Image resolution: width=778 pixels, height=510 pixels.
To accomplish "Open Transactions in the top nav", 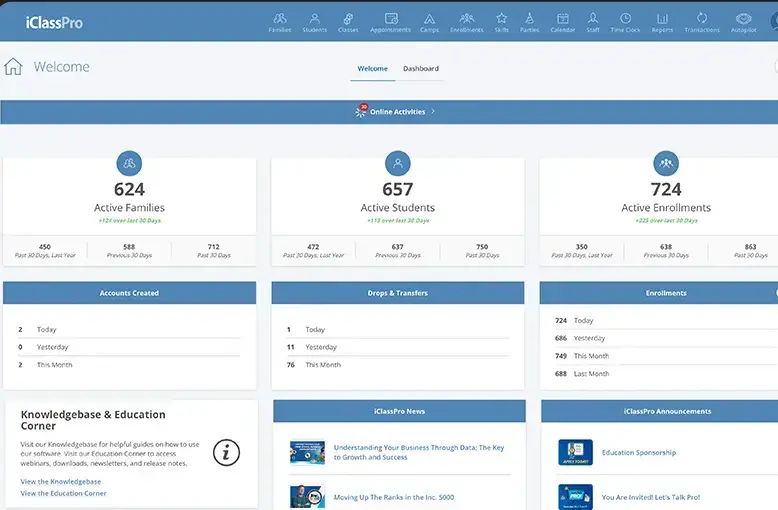I will (702, 23).
